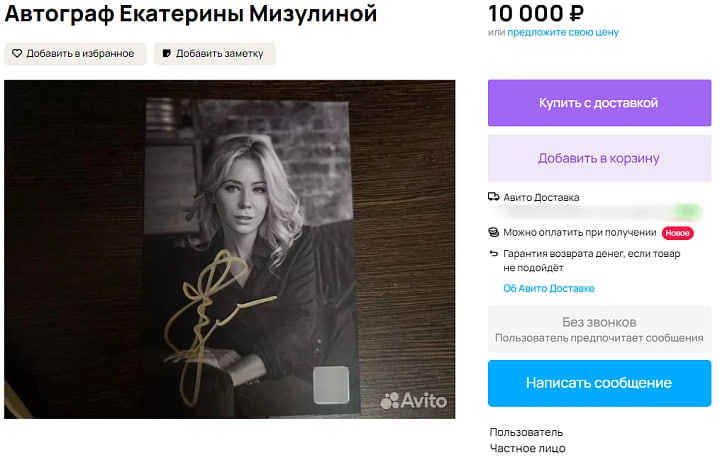
Task: Click the return arrow icon beside Гарантия возврата
Action: pyautogui.click(x=494, y=254)
